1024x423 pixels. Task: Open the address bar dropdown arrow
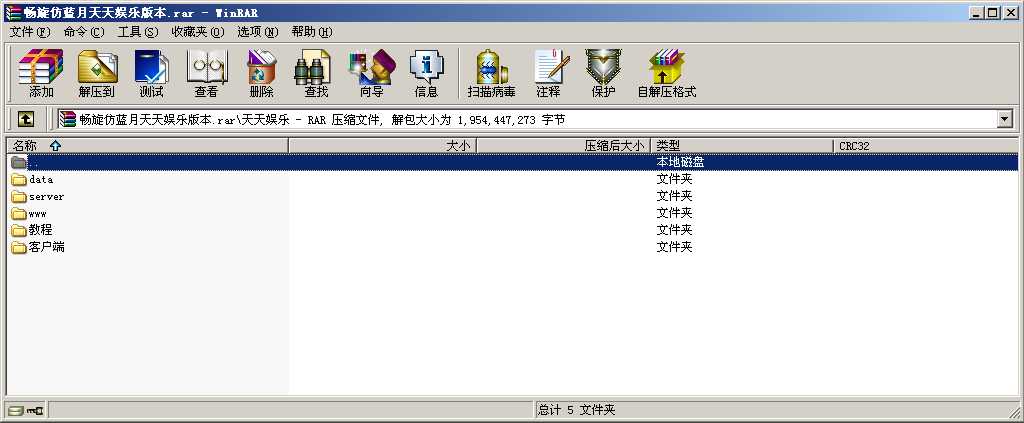tap(1004, 119)
